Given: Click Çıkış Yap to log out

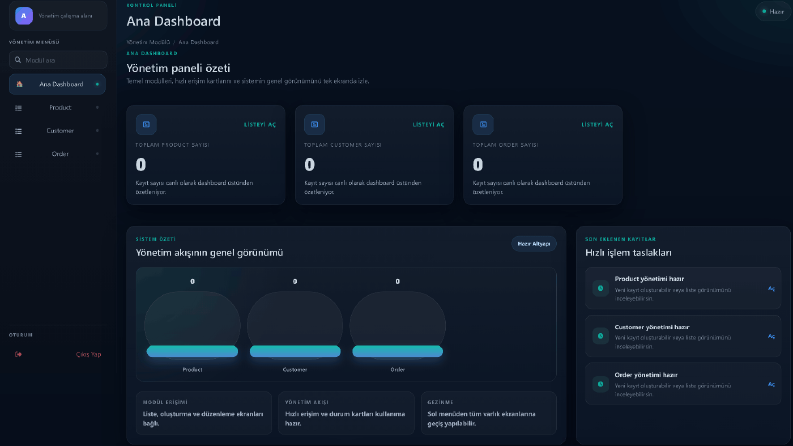Looking at the screenshot, I should pos(89,354).
